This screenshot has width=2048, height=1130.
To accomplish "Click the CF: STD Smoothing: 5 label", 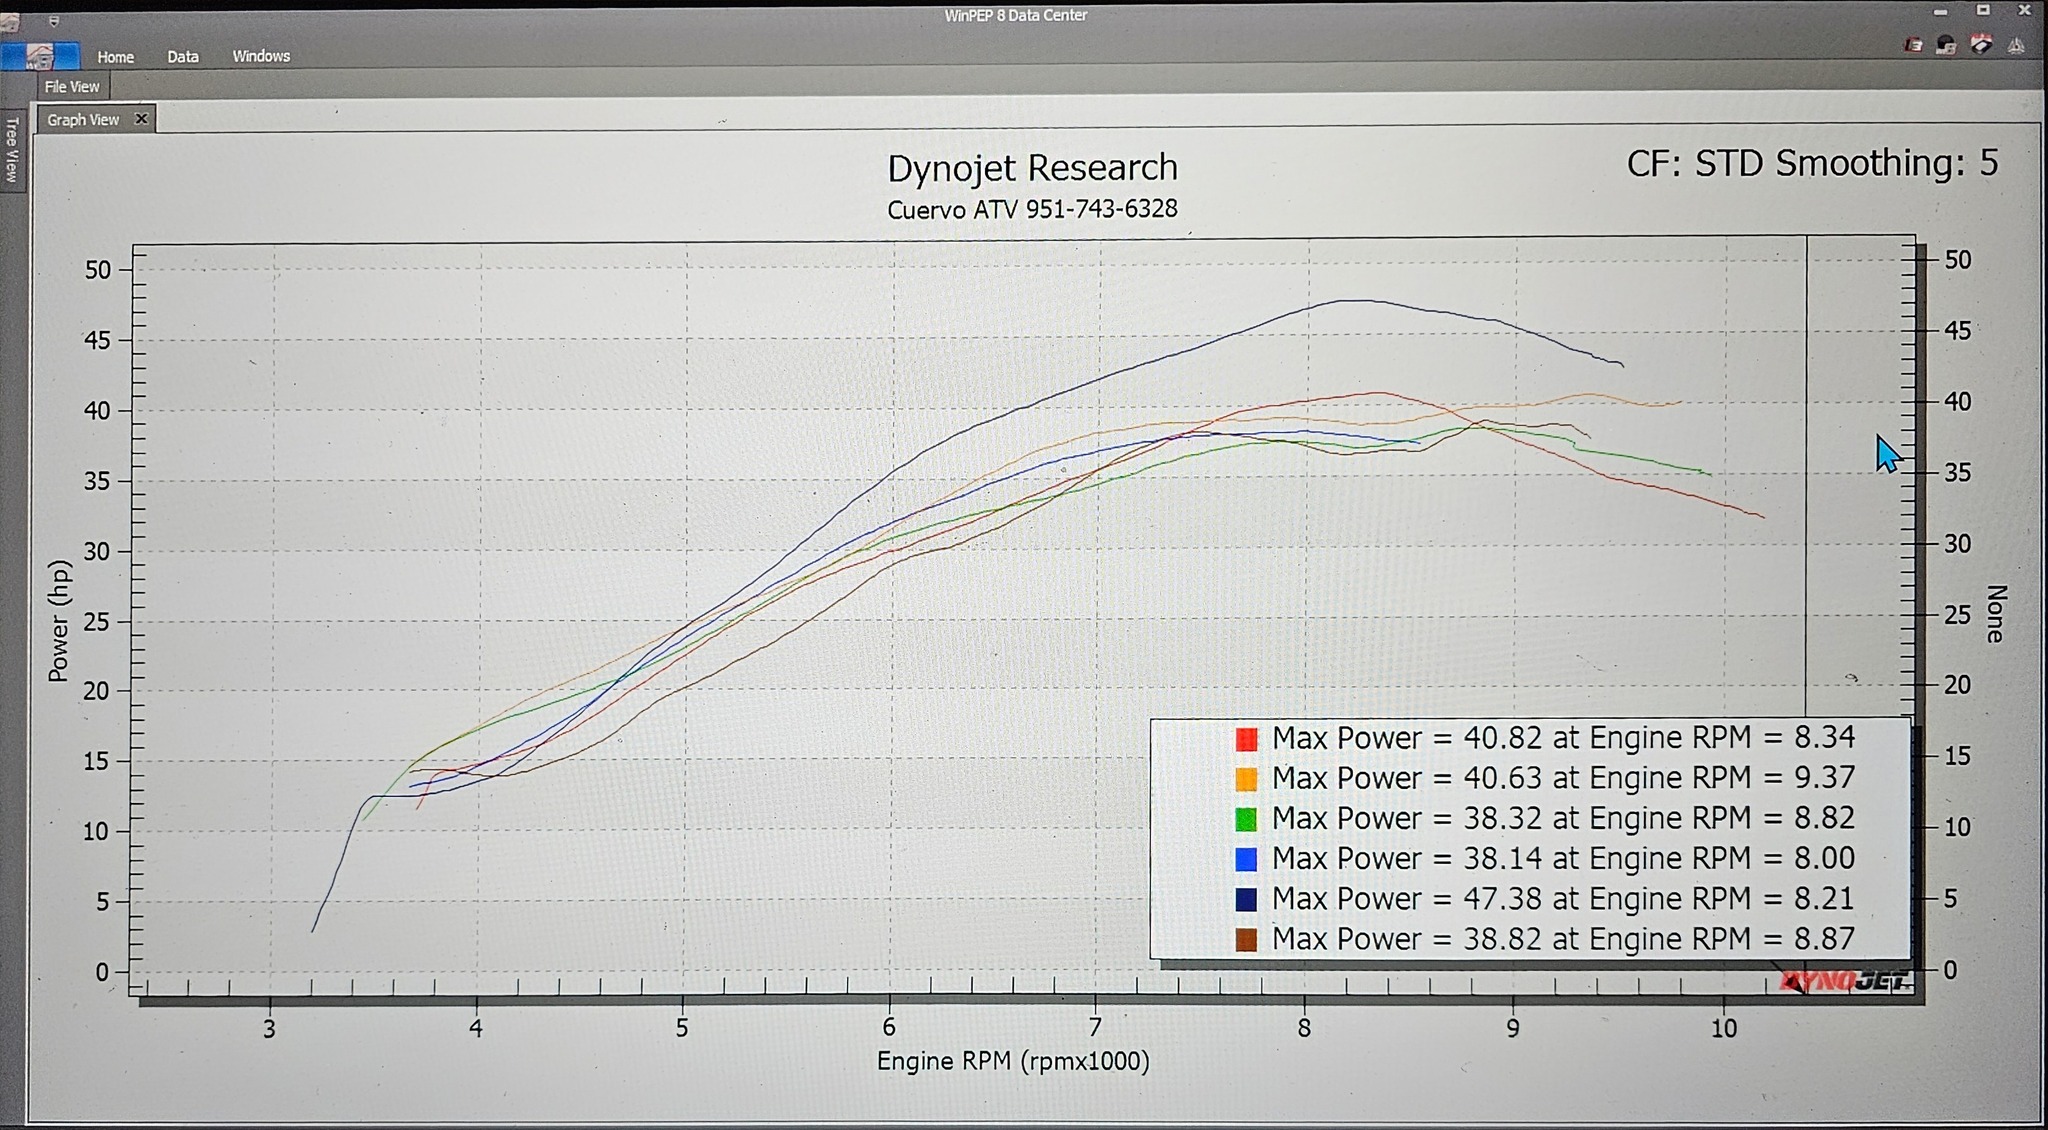I will pyautogui.click(x=1812, y=163).
